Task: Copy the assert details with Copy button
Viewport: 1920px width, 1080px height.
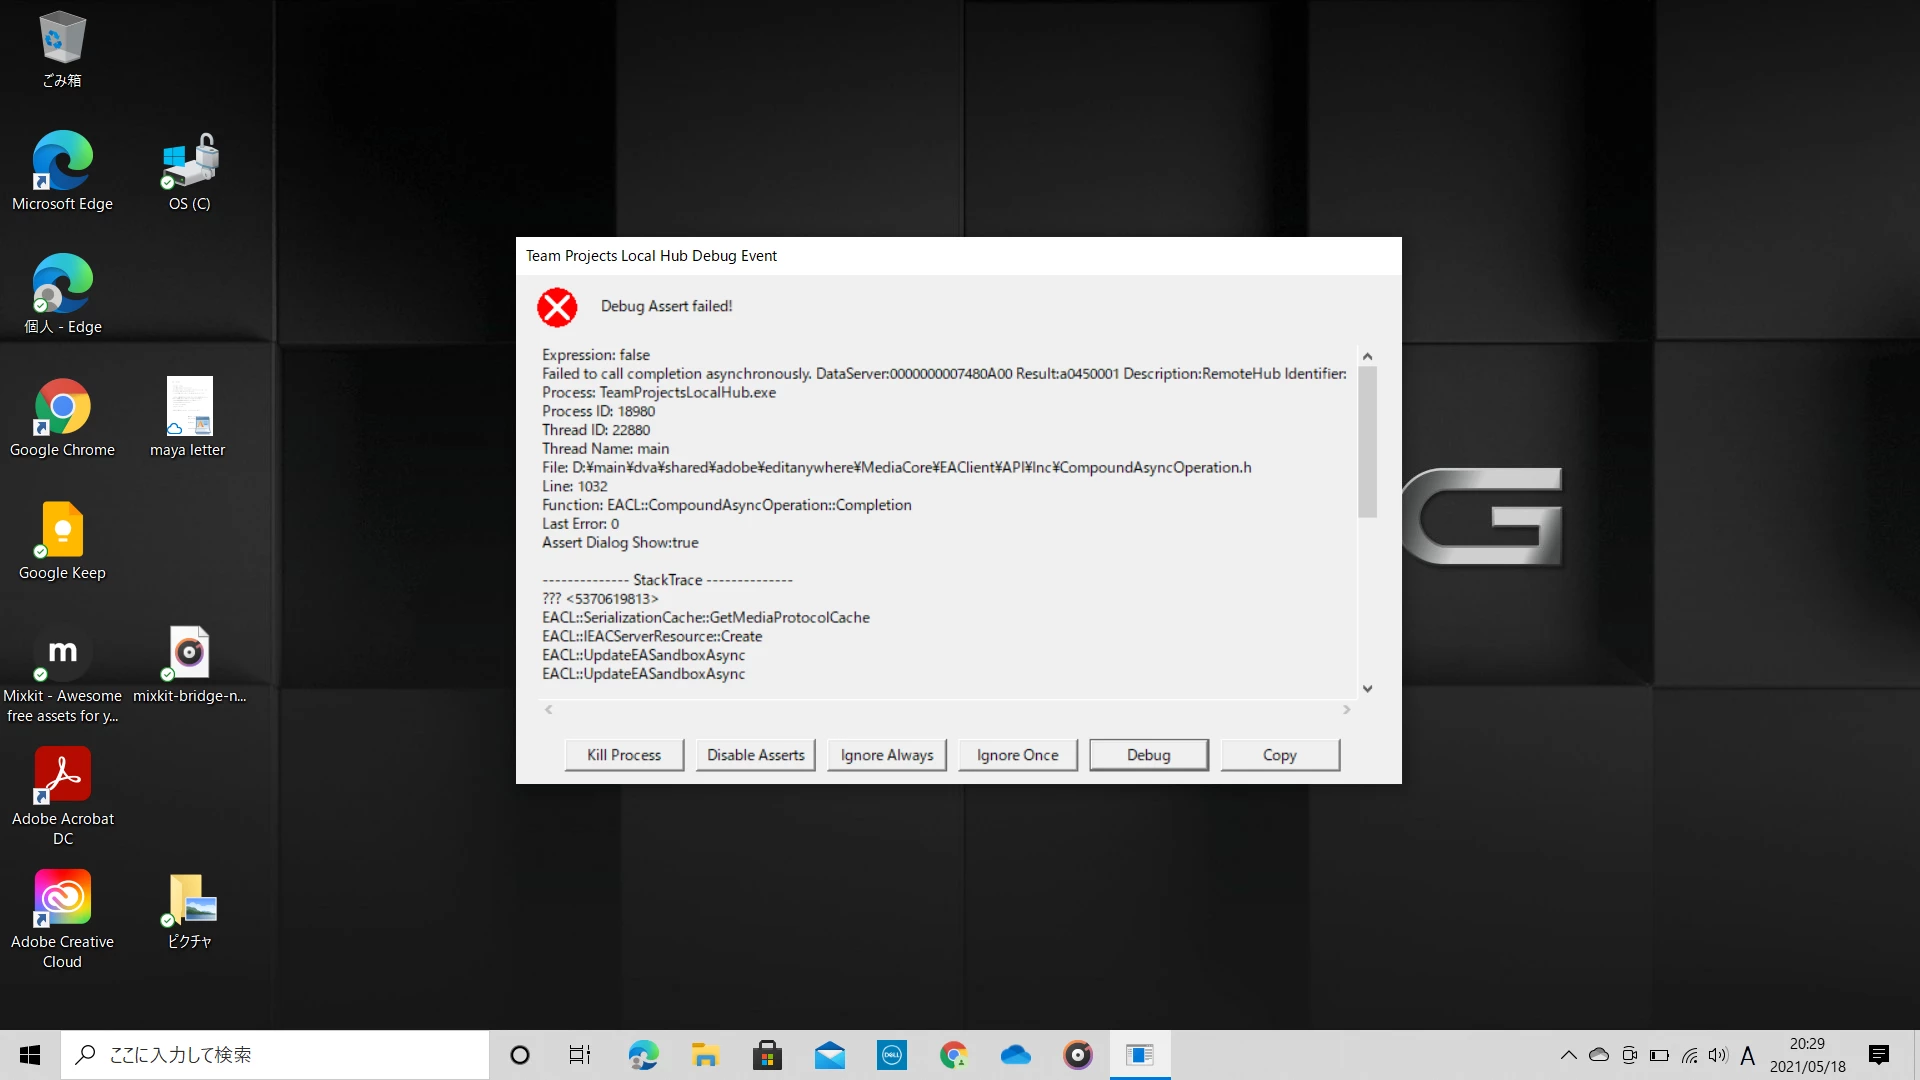Action: pyautogui.click(x=1280, y=755)
